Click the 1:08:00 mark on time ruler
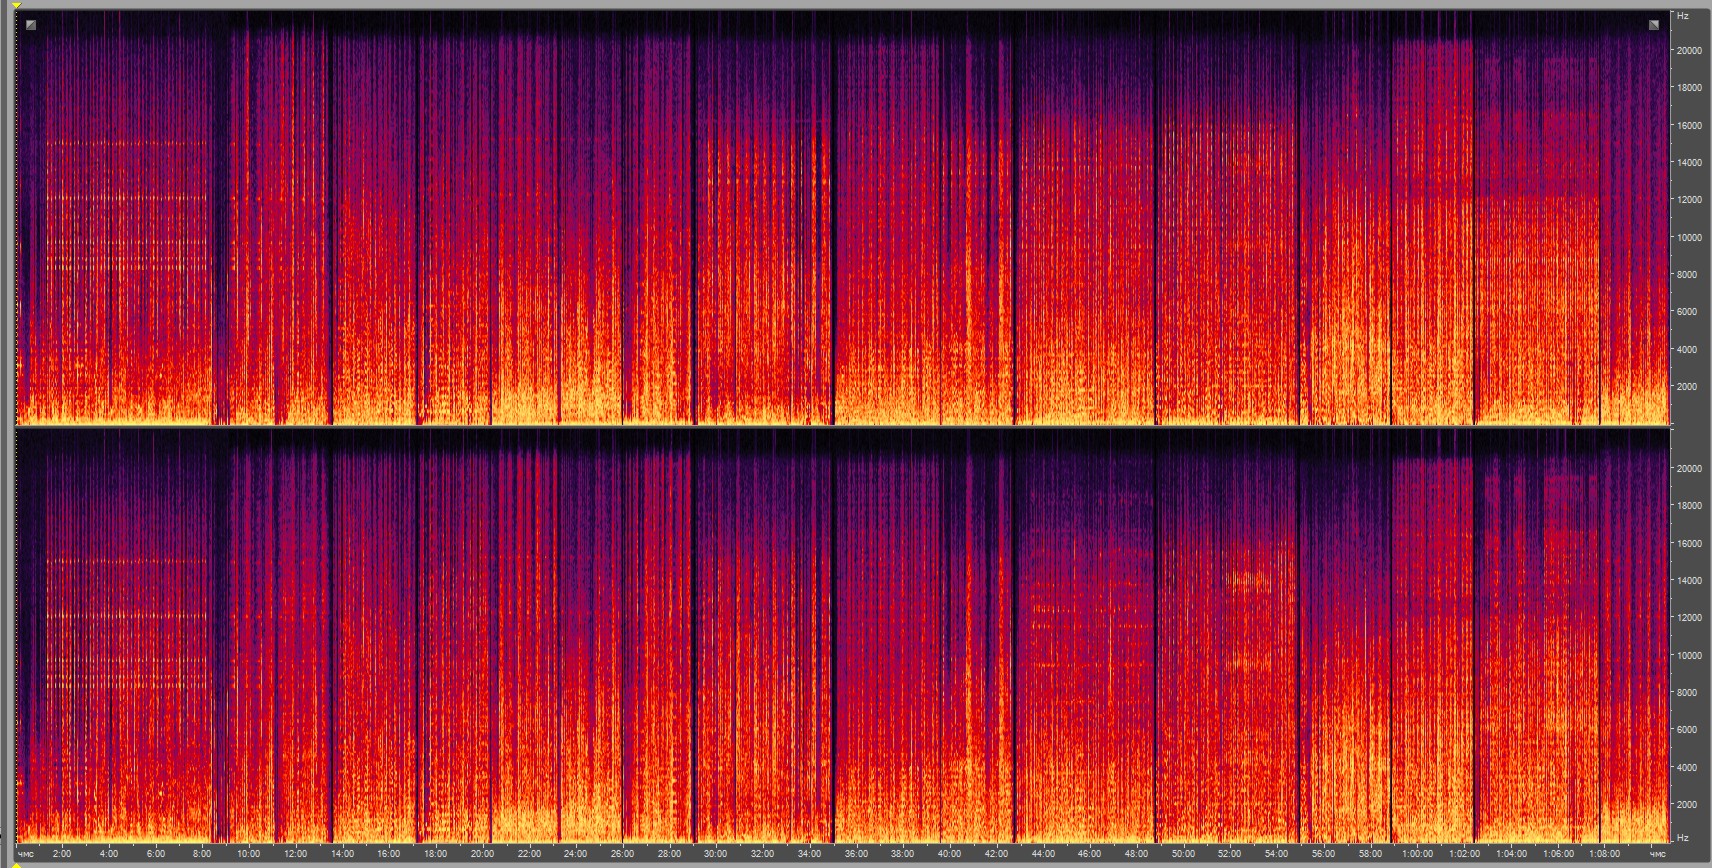This screenshot has width=1712, height=868. point(1604,854)
